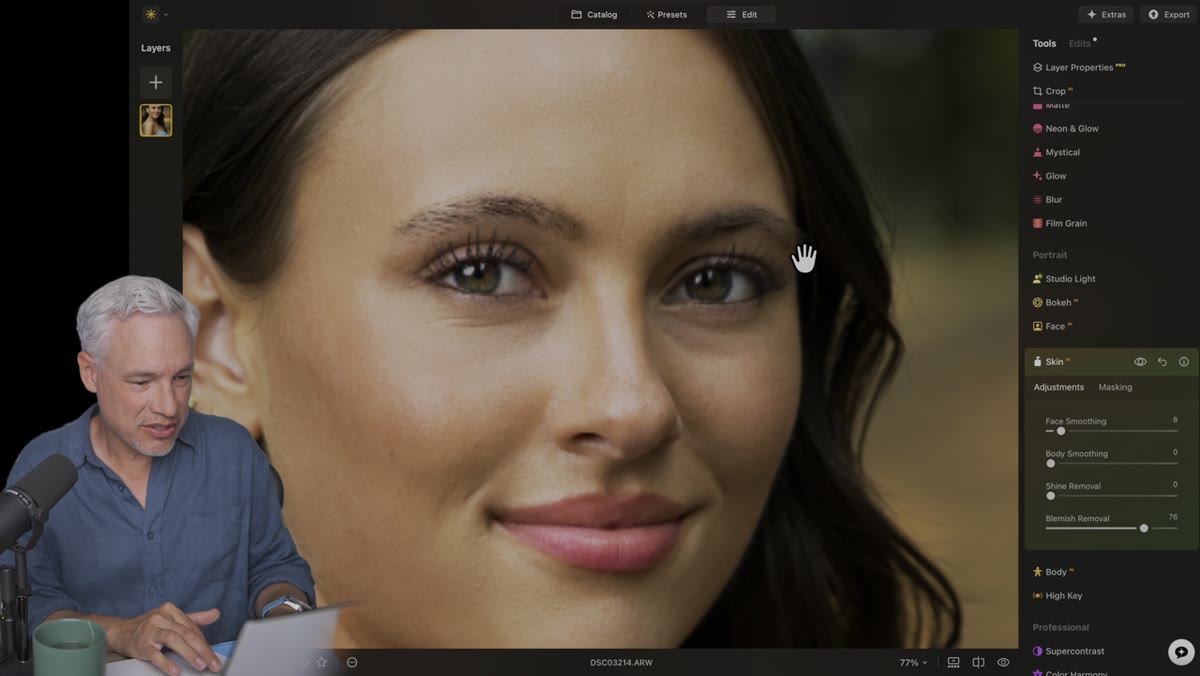The width and height of the screenshot is (1200, 676).
Task: Click the Shine Removal slider handle
Action: (x=1050, y=496)
